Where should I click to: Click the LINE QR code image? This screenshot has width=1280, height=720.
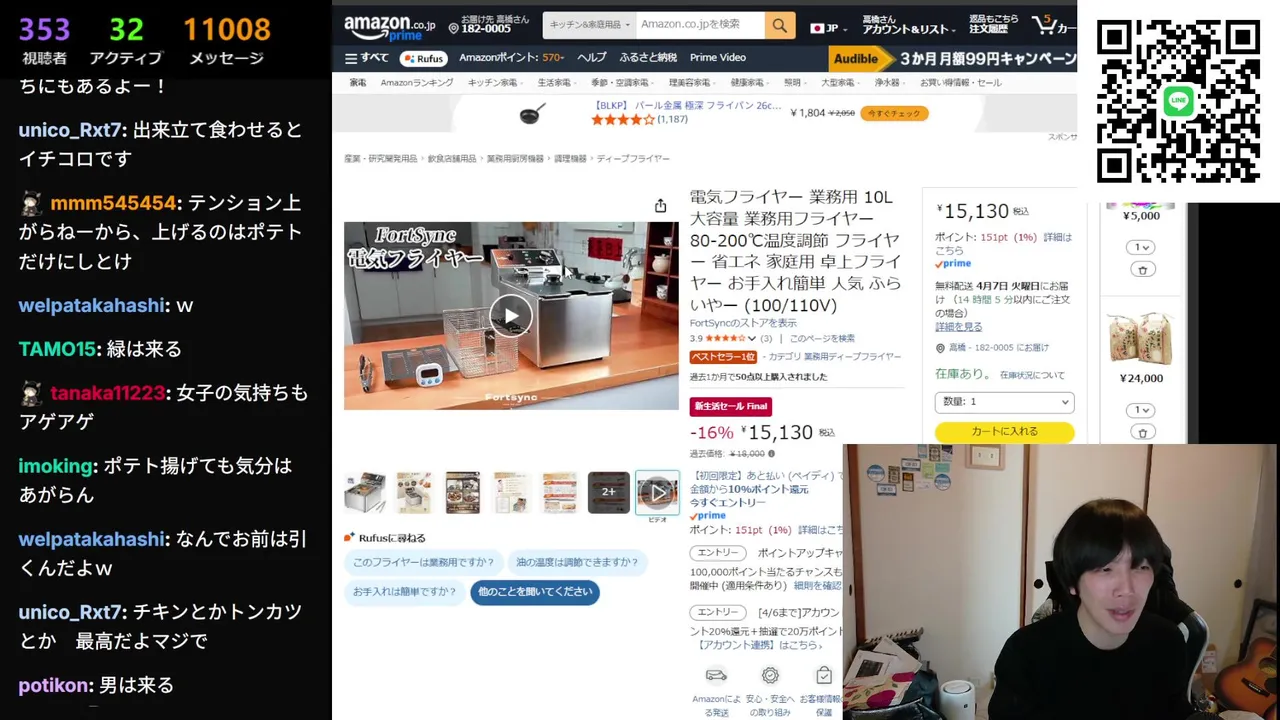pos(1178,102)
